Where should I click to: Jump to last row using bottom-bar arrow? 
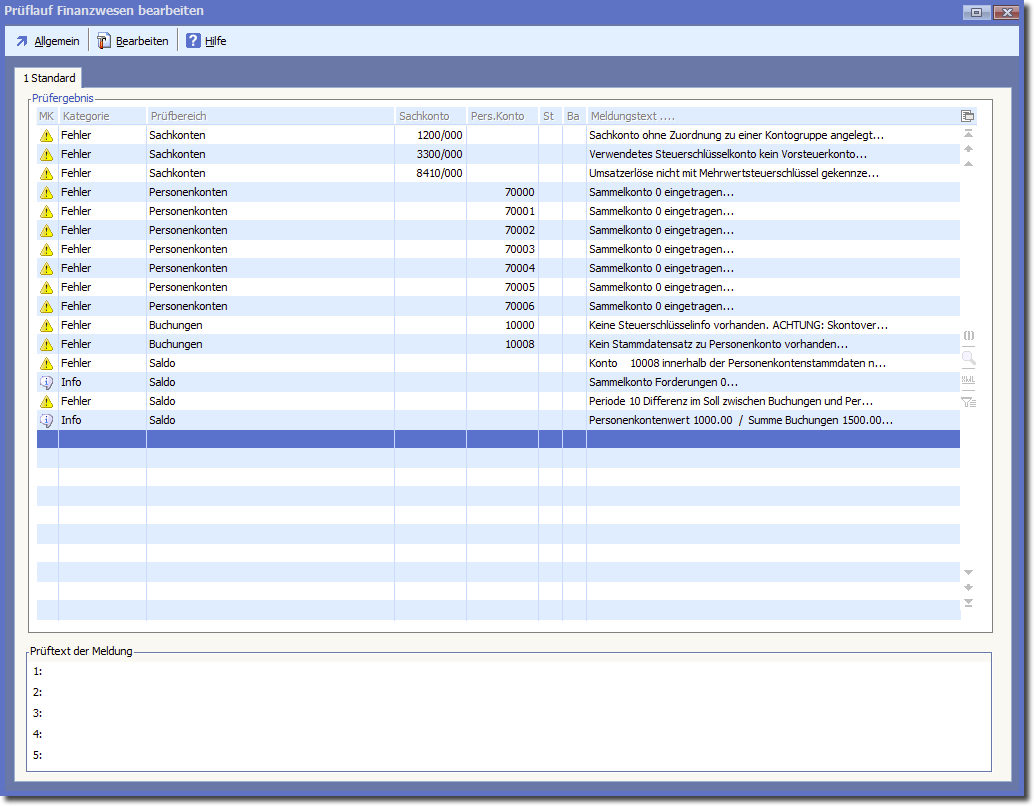click(x=968, y=603)
